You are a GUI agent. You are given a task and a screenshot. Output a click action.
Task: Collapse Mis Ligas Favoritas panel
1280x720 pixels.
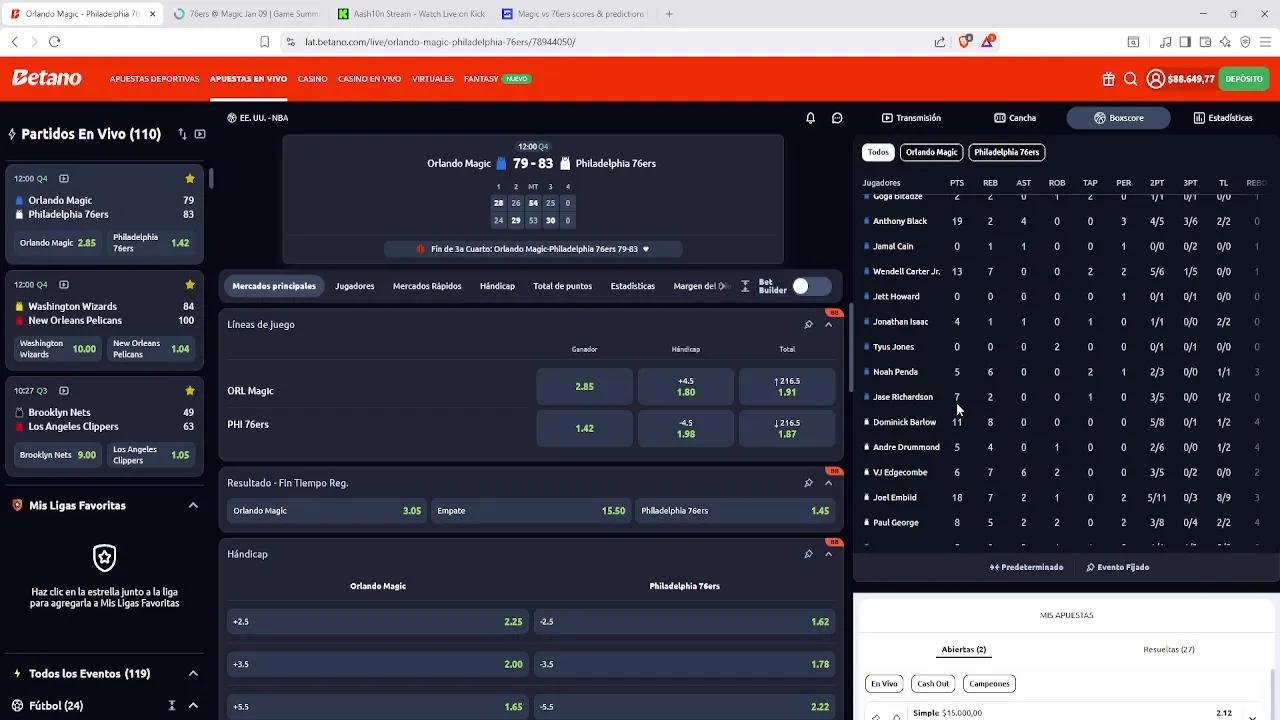[x=193, y=506]
